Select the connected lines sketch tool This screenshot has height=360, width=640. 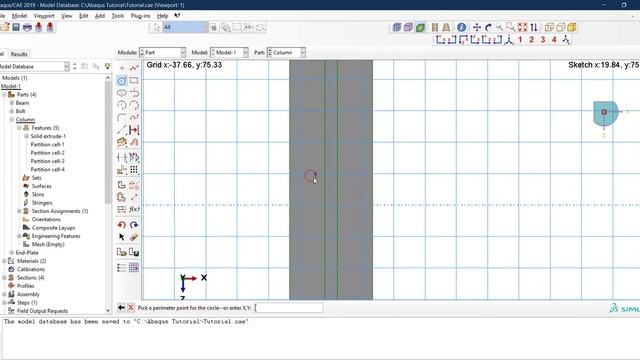(134, 68)
